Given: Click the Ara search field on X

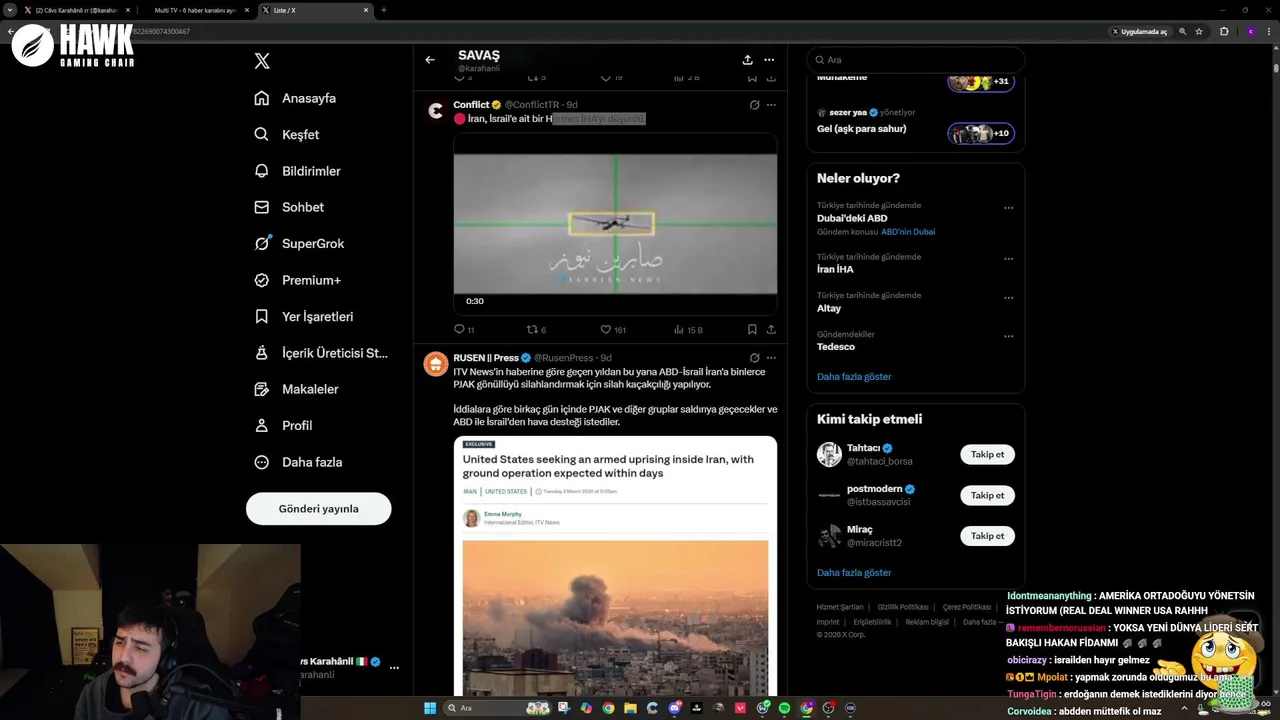Looking at the screenshot, I should click(915, 60).
